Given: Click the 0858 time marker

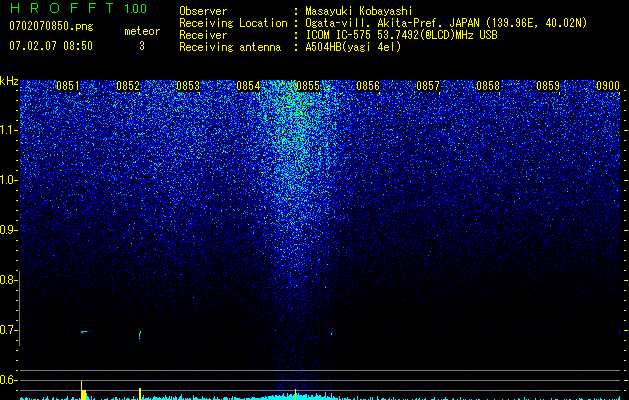Looking at the screenshot, I should (x=488, y=86).
